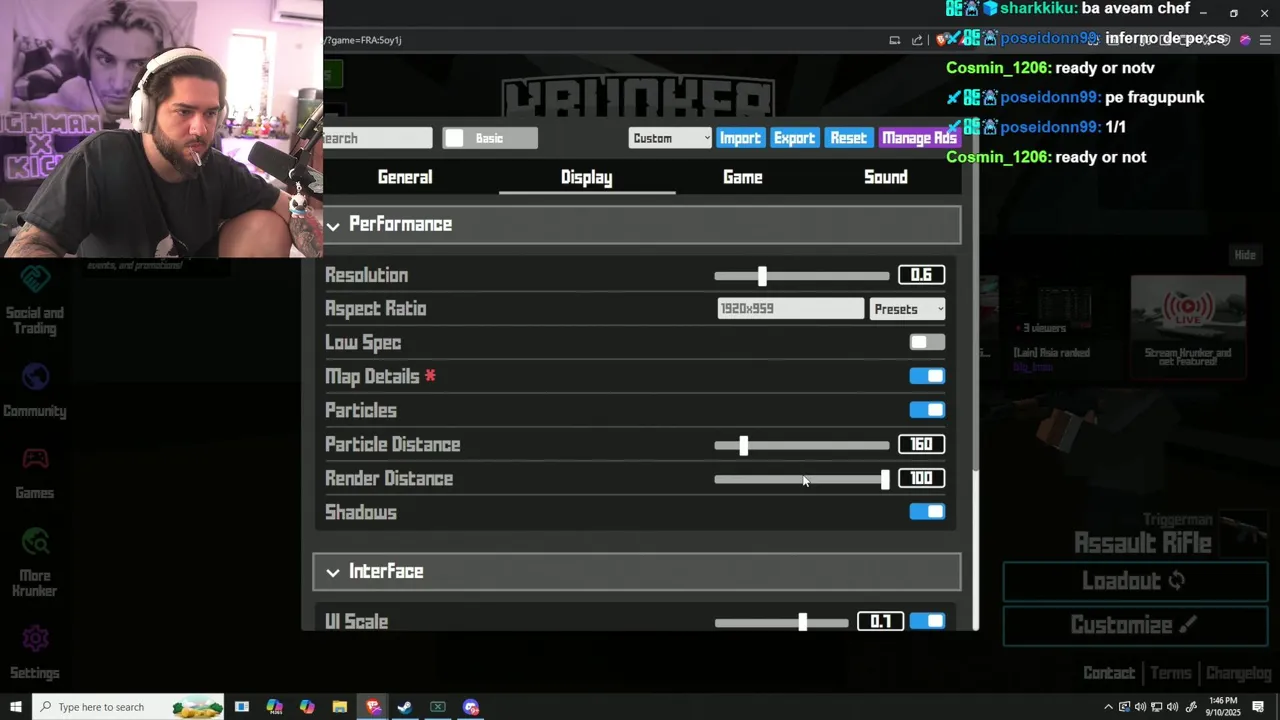
Task: Open the Changelog link
Action: coord(1238,673)
